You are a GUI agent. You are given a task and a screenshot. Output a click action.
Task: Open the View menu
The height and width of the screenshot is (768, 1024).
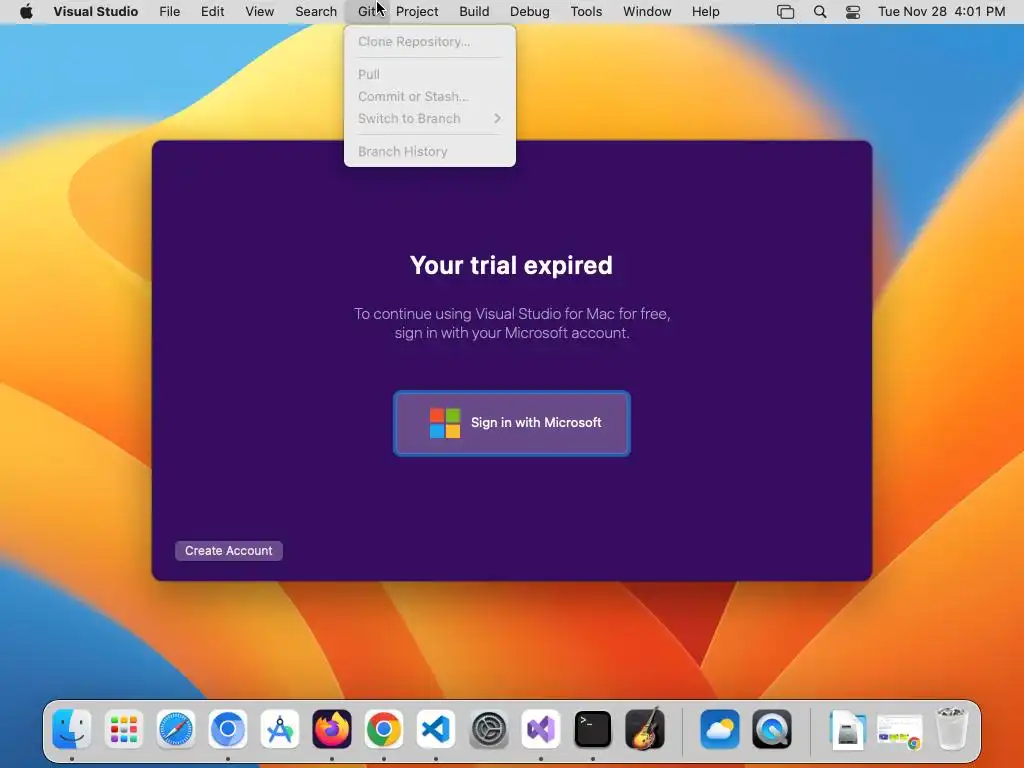pyautogui.click(x=259, y=11)
